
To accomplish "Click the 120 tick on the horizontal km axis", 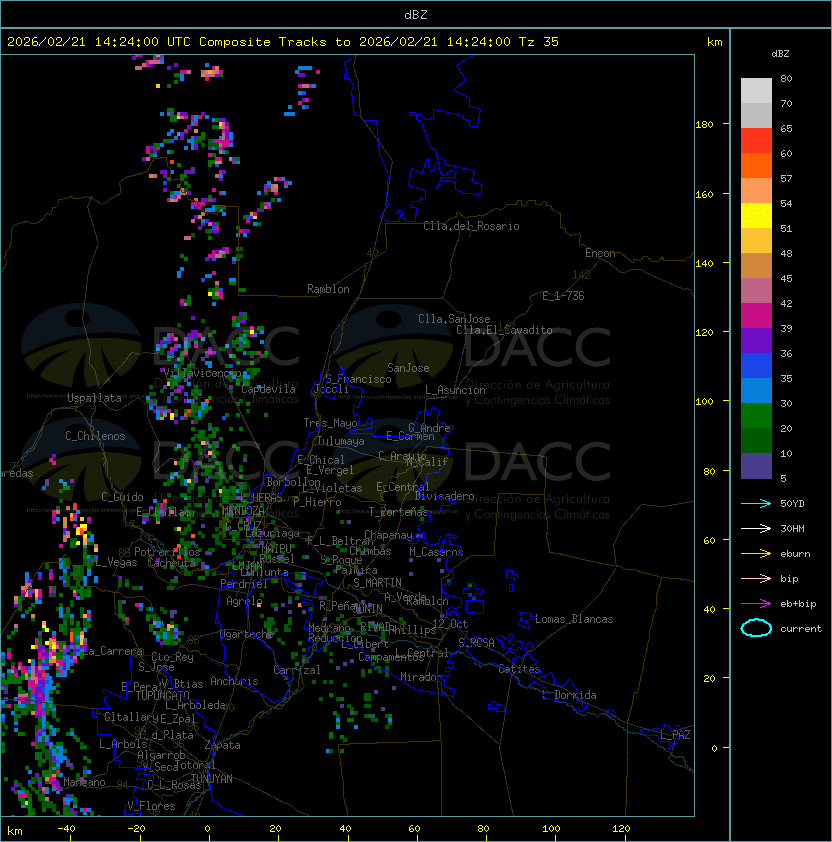I will click(x=621, y=829).
